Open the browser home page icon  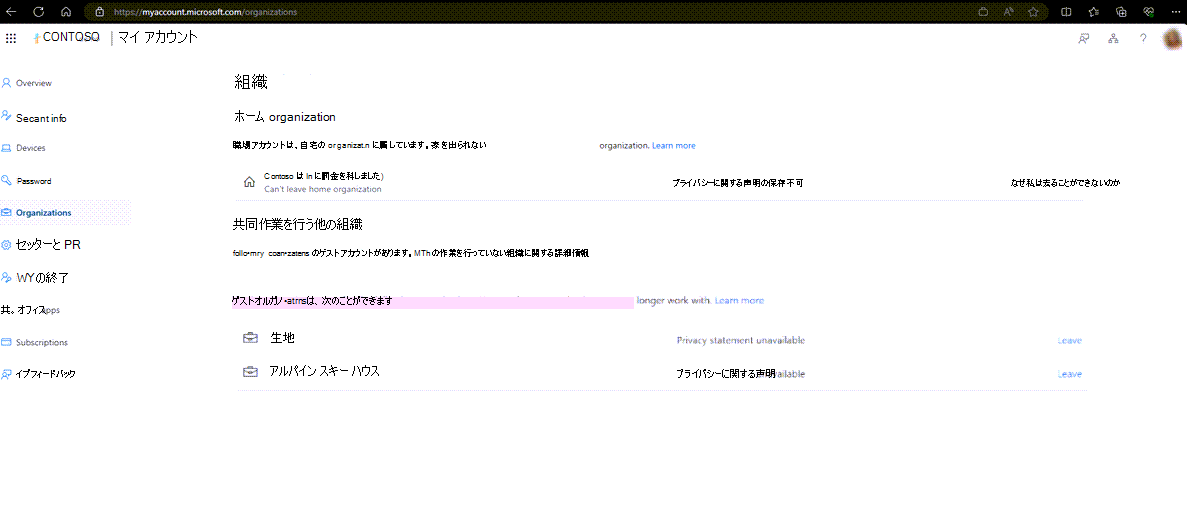point(66,12)
